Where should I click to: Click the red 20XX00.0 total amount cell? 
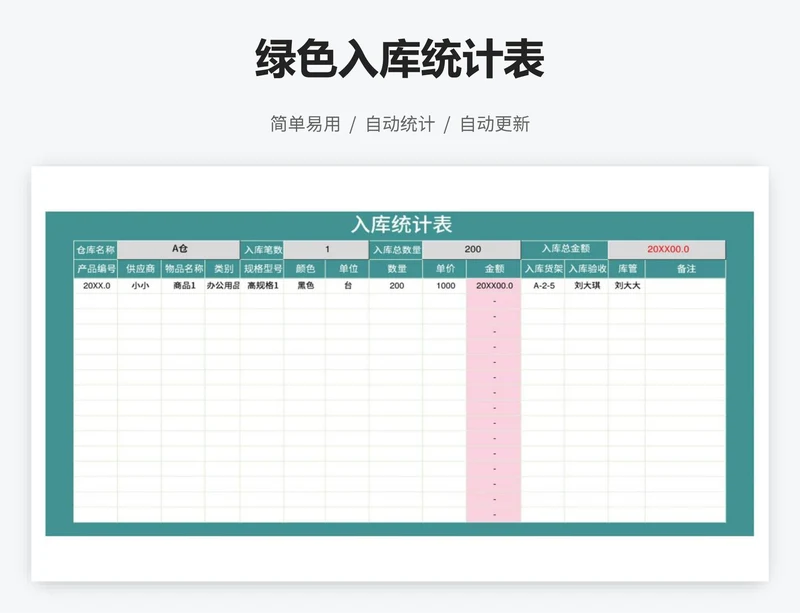667,249
